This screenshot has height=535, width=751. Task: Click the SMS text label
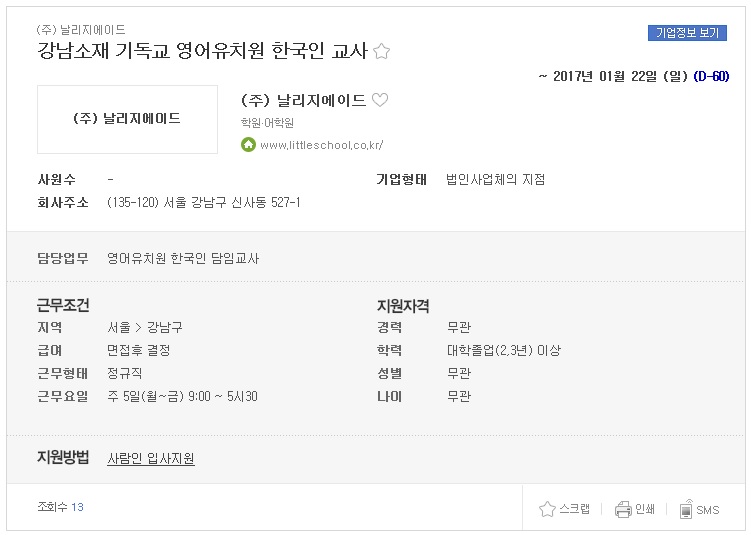708,510
